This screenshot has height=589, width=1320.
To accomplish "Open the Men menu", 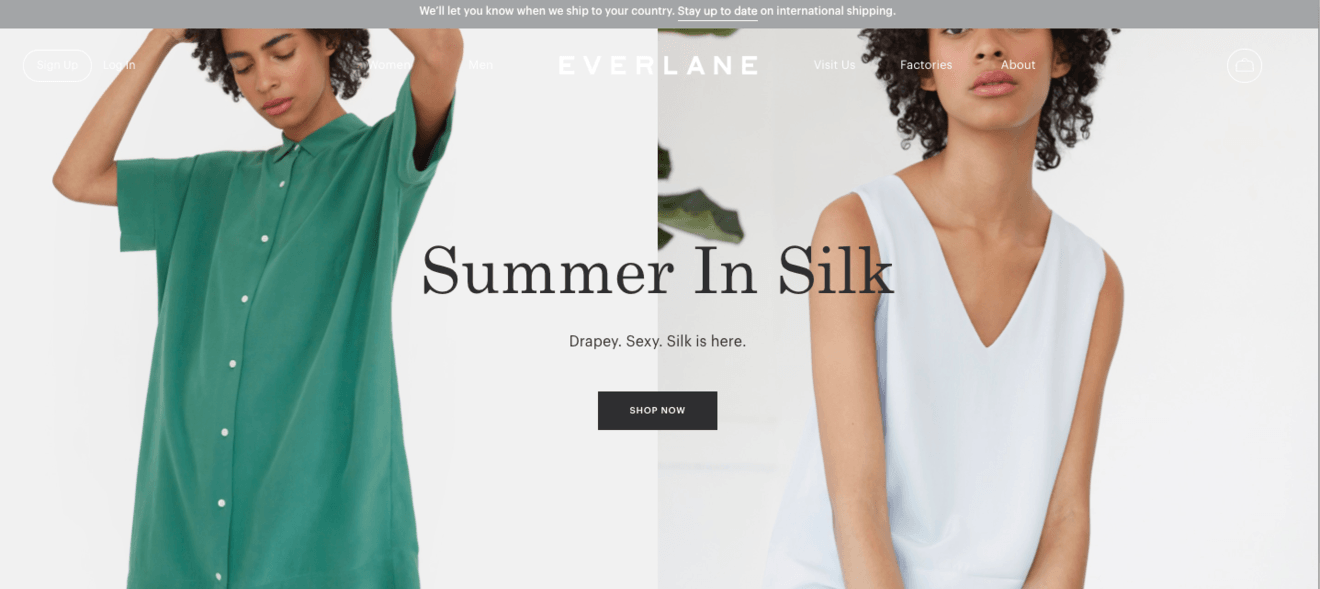I will 481,65.
